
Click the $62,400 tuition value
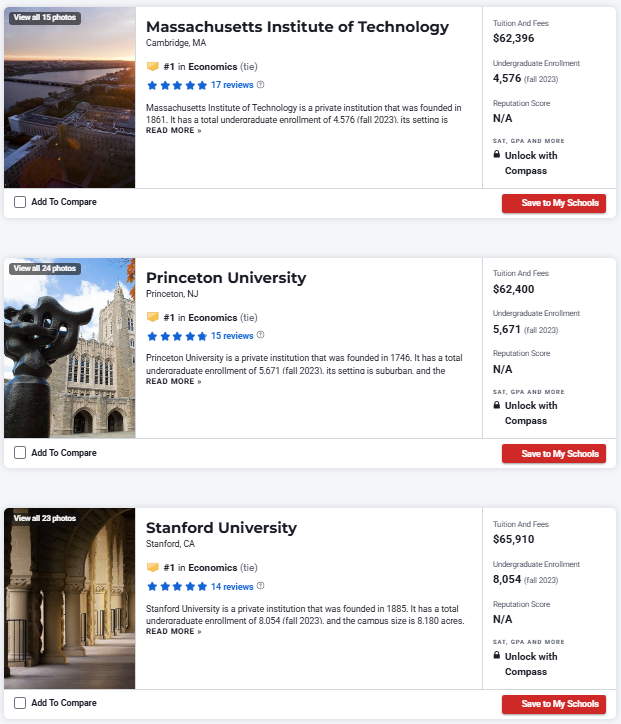513,290
